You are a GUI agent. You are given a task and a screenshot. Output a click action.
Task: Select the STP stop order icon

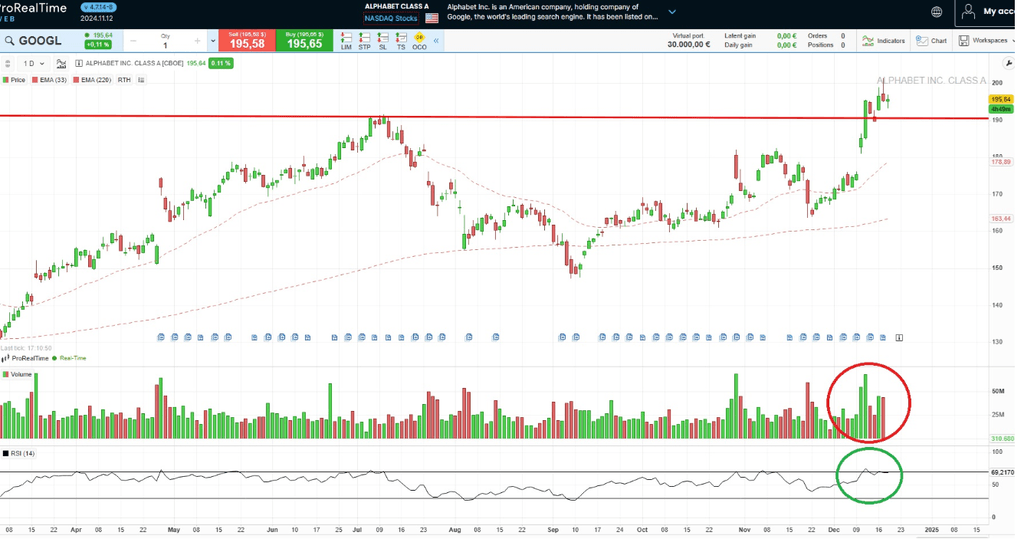tap(364, 41)
